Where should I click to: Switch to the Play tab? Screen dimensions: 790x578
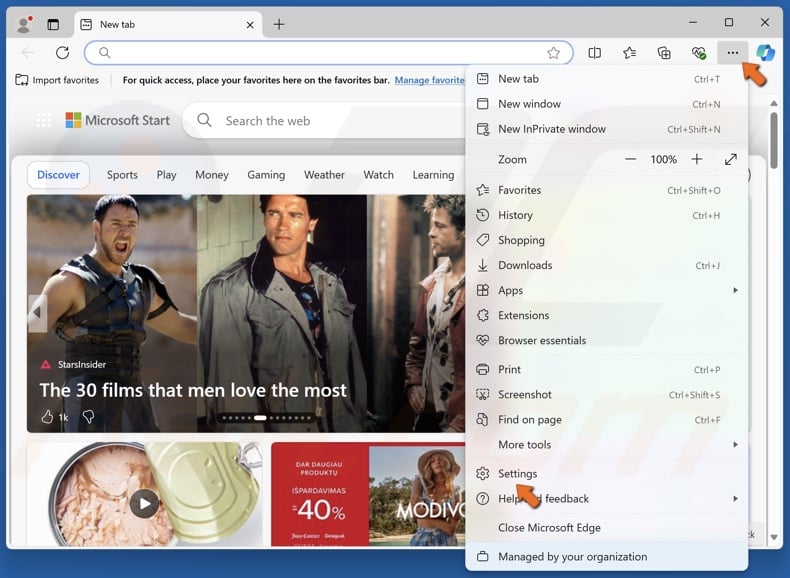(x=166, y=175)
